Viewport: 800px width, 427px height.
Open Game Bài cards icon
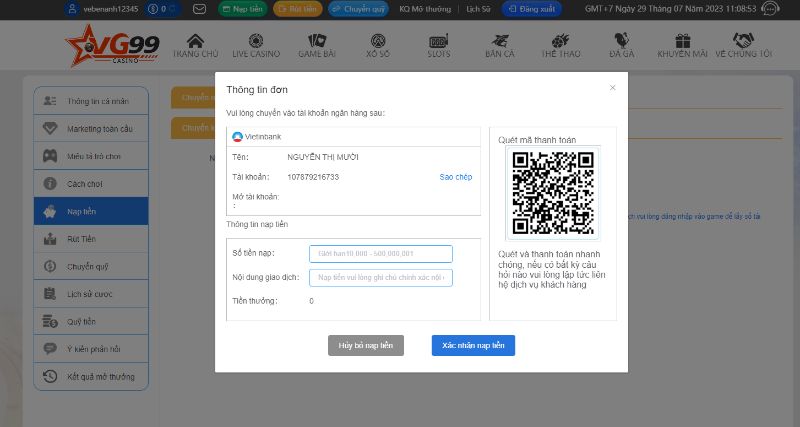[317, 41]
